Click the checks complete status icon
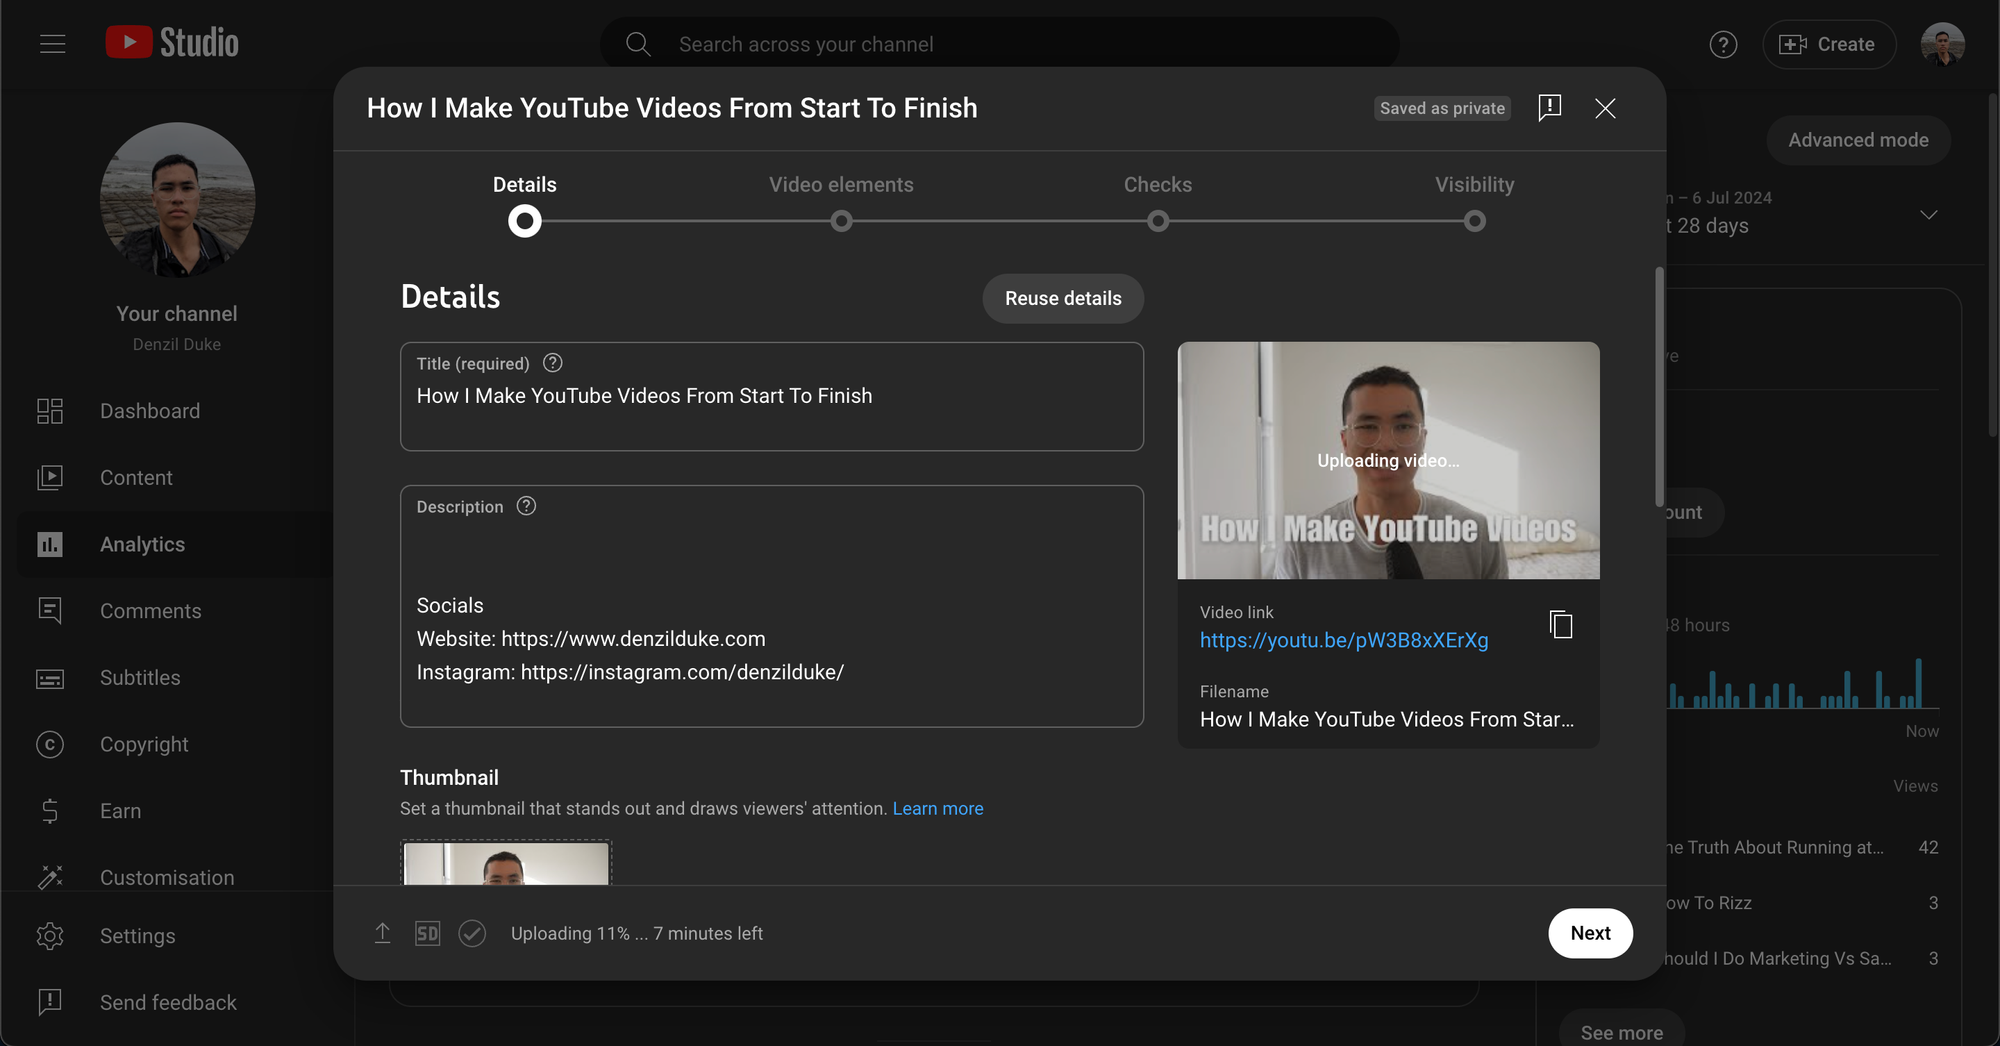The width and height of the screenshot is (2000, 1046). pos(472,933)
